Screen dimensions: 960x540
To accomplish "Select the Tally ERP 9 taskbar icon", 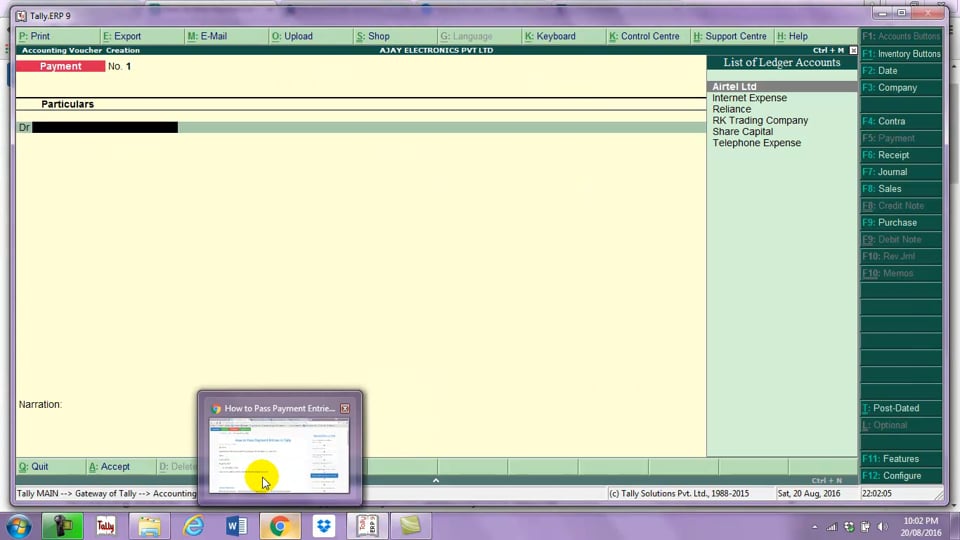I will tap(367, 526).
